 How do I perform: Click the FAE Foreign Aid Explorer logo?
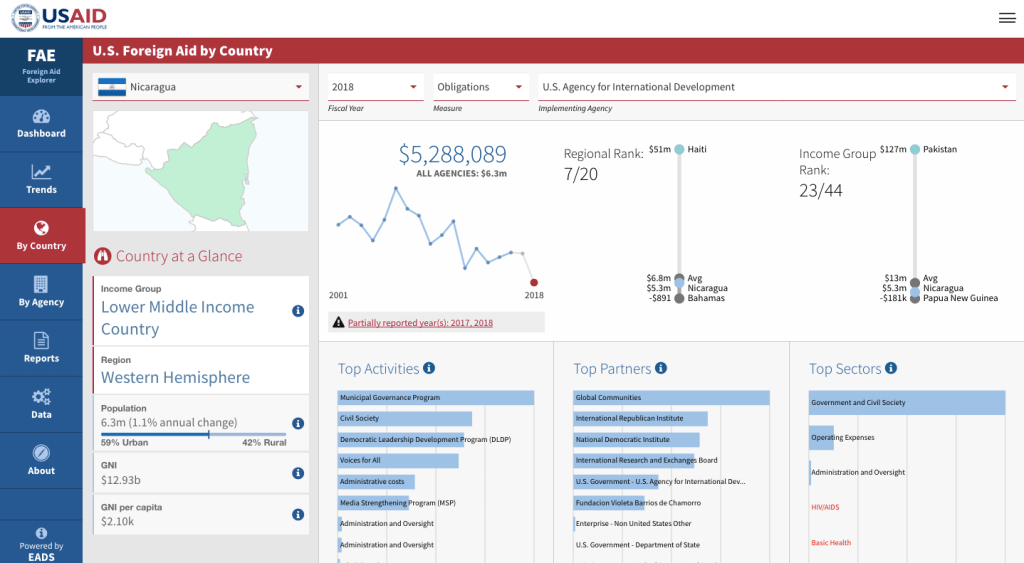tap(41, 67)
